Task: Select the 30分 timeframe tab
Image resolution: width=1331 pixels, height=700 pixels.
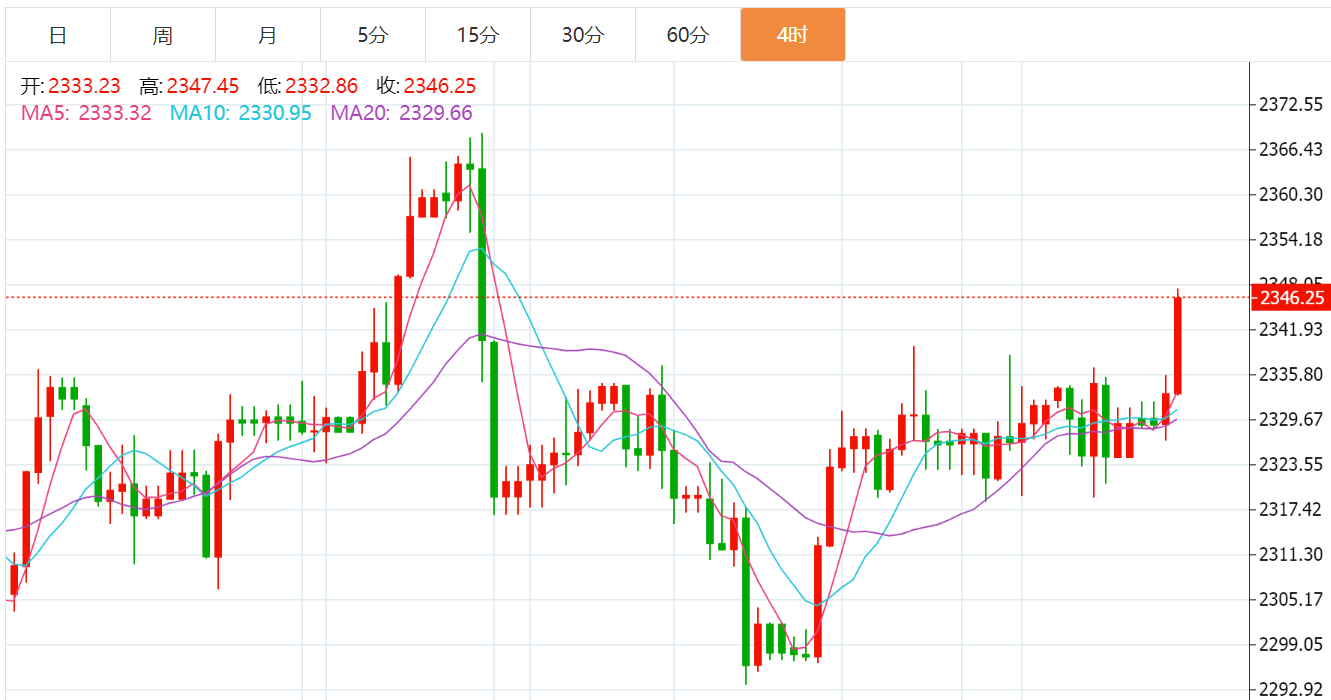Action: (583, 35)
